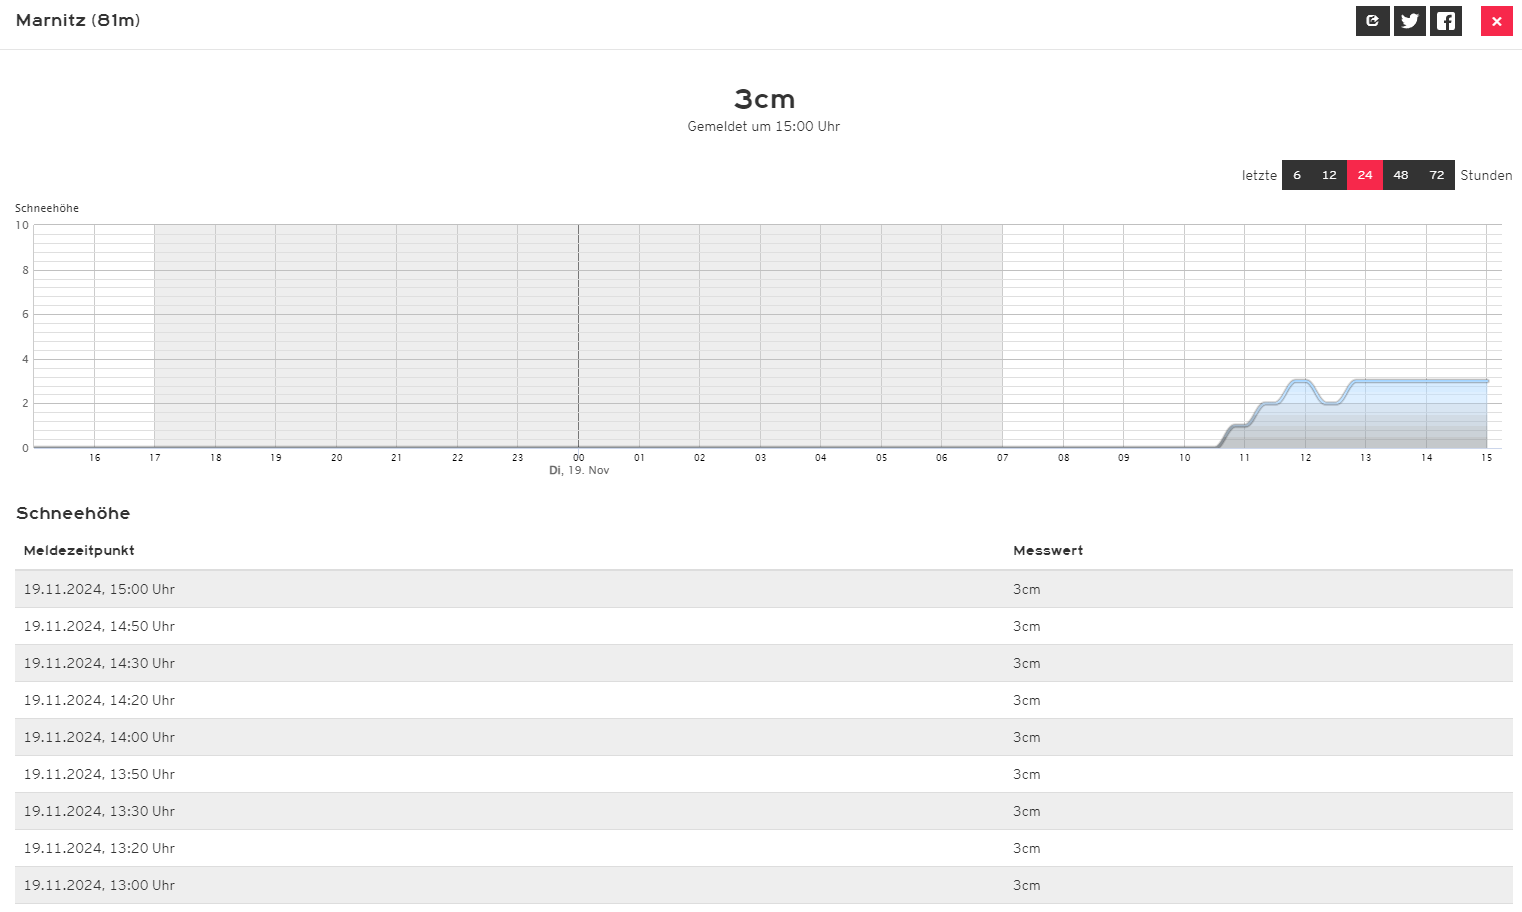This screenshot has width=1522, height=912.
Task: Switch the chart to 12 hours
Action: pos(1329,175)
